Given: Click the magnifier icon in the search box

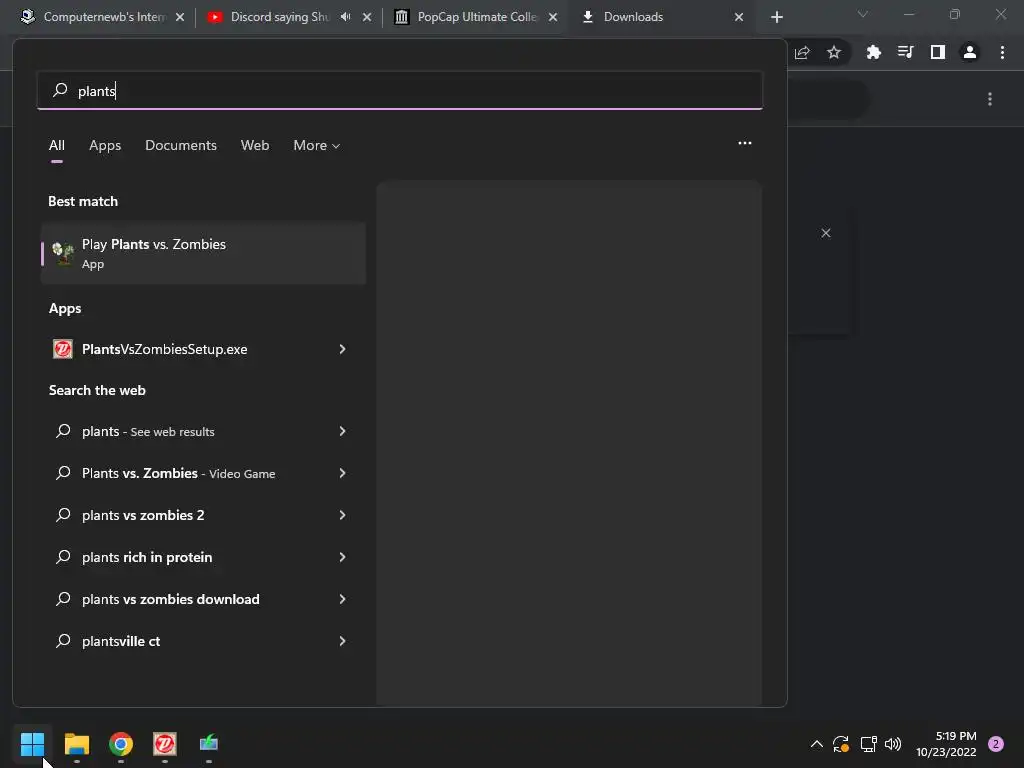Looking at the screenshot, I should [x=61, y=89].
